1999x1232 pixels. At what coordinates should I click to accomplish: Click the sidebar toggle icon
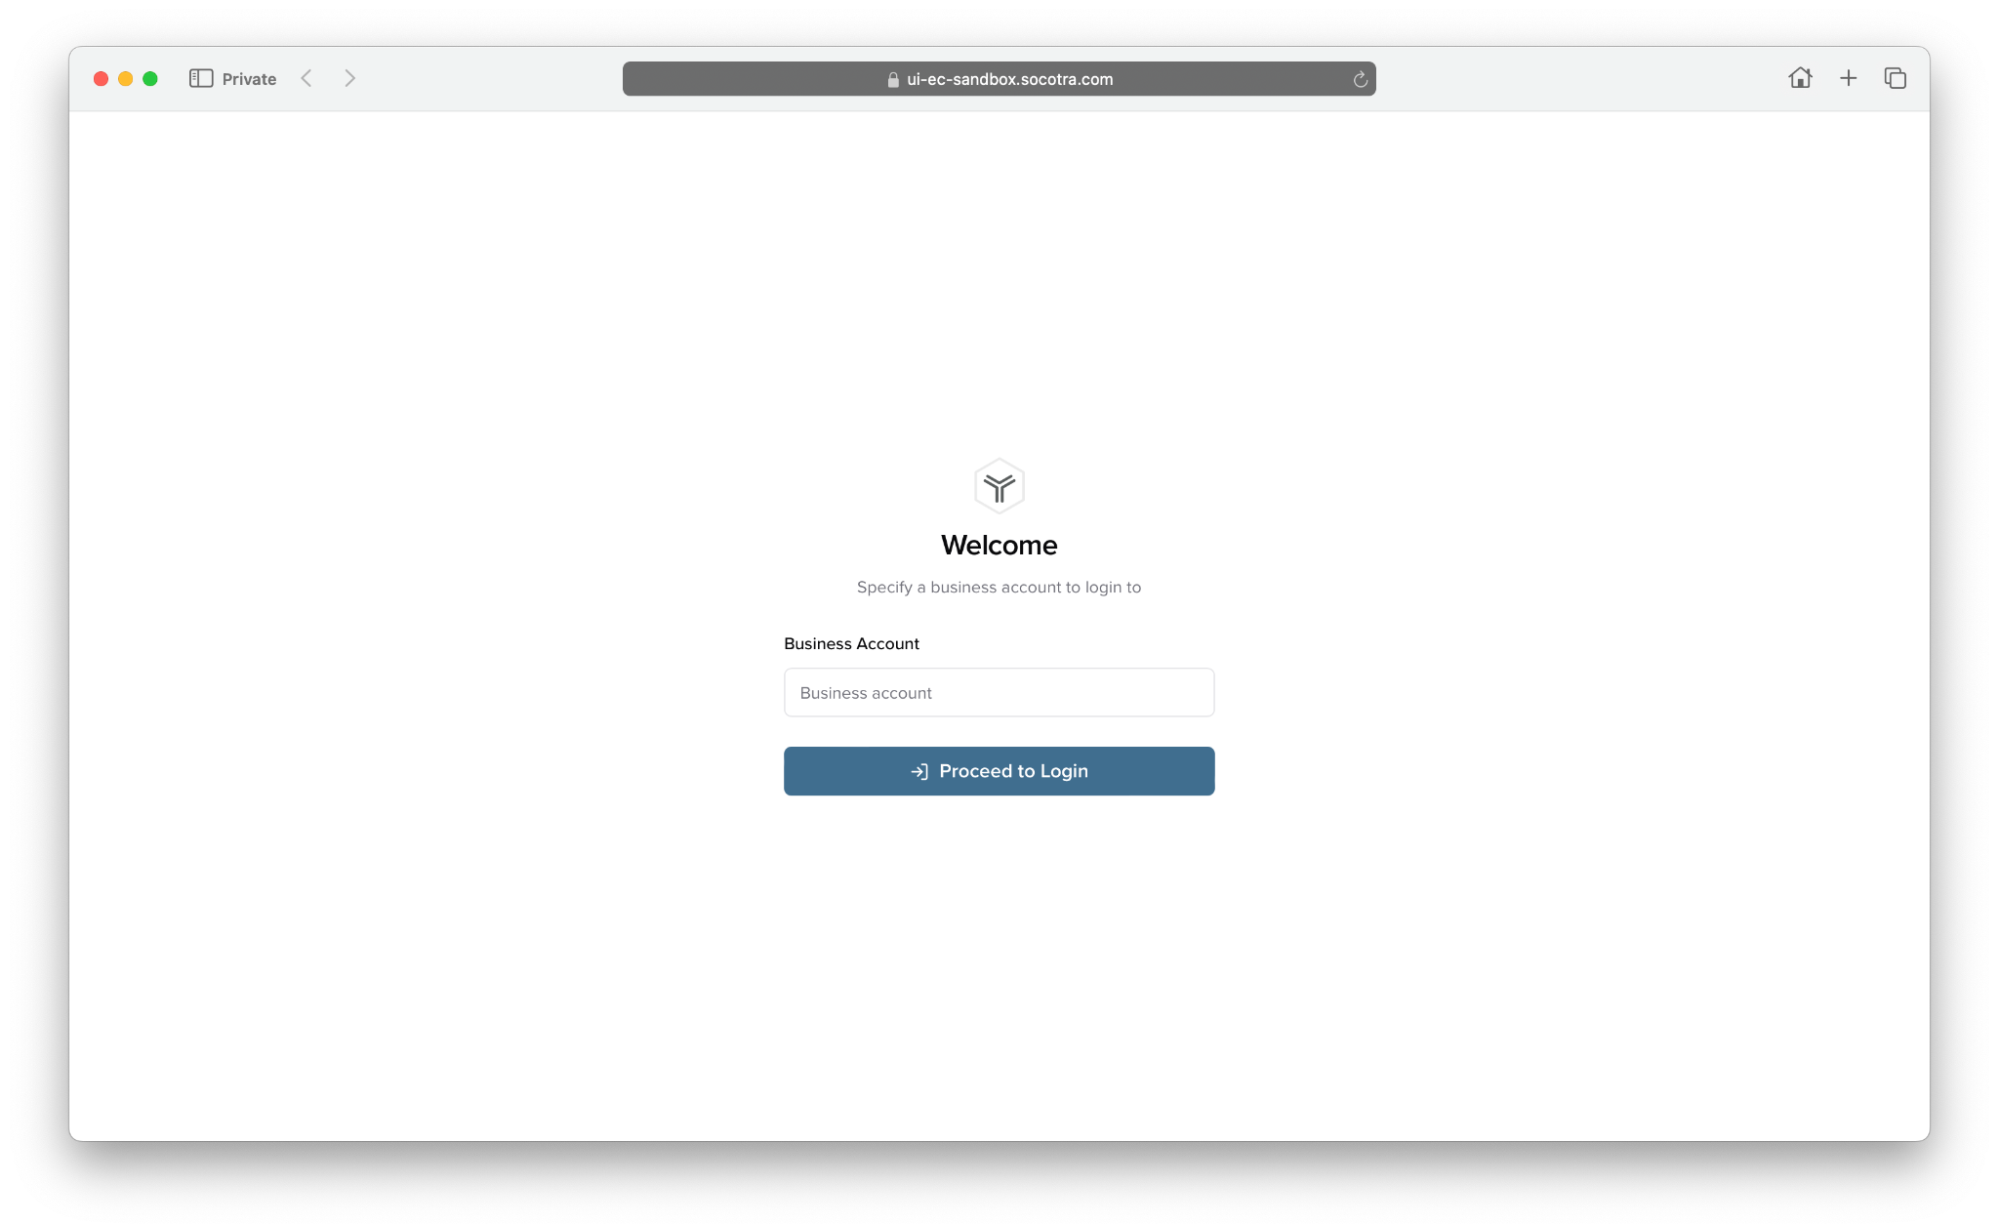pyautogui.click(x=201, y=79)
